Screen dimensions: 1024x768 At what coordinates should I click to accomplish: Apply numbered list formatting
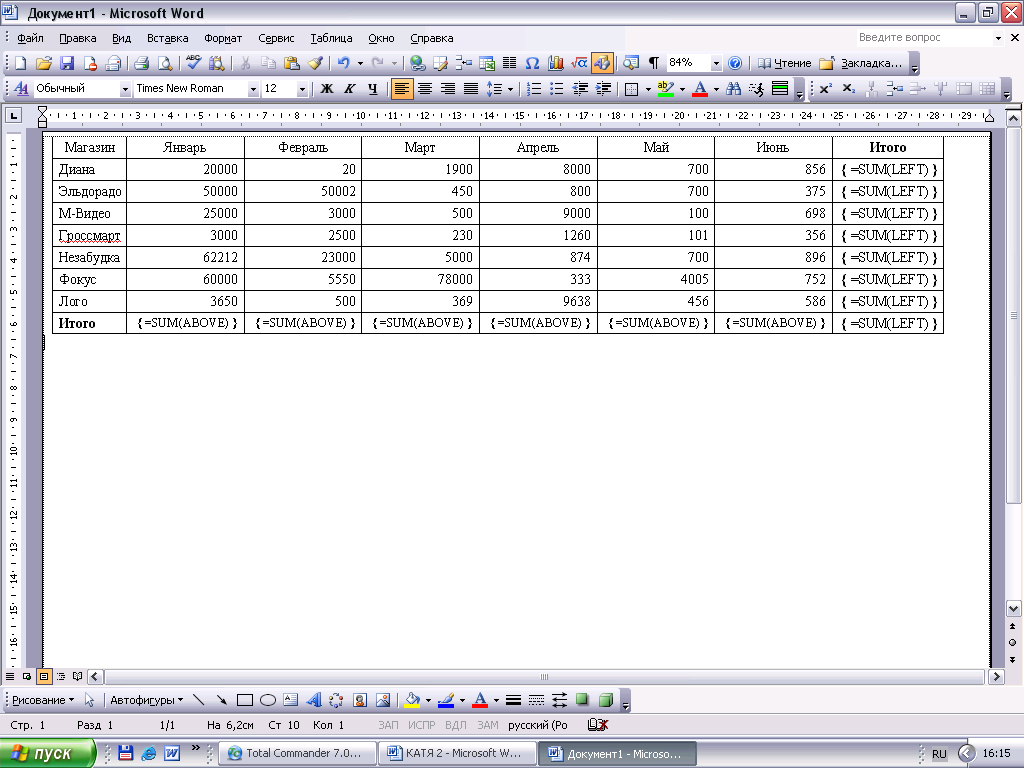(534, 89)
